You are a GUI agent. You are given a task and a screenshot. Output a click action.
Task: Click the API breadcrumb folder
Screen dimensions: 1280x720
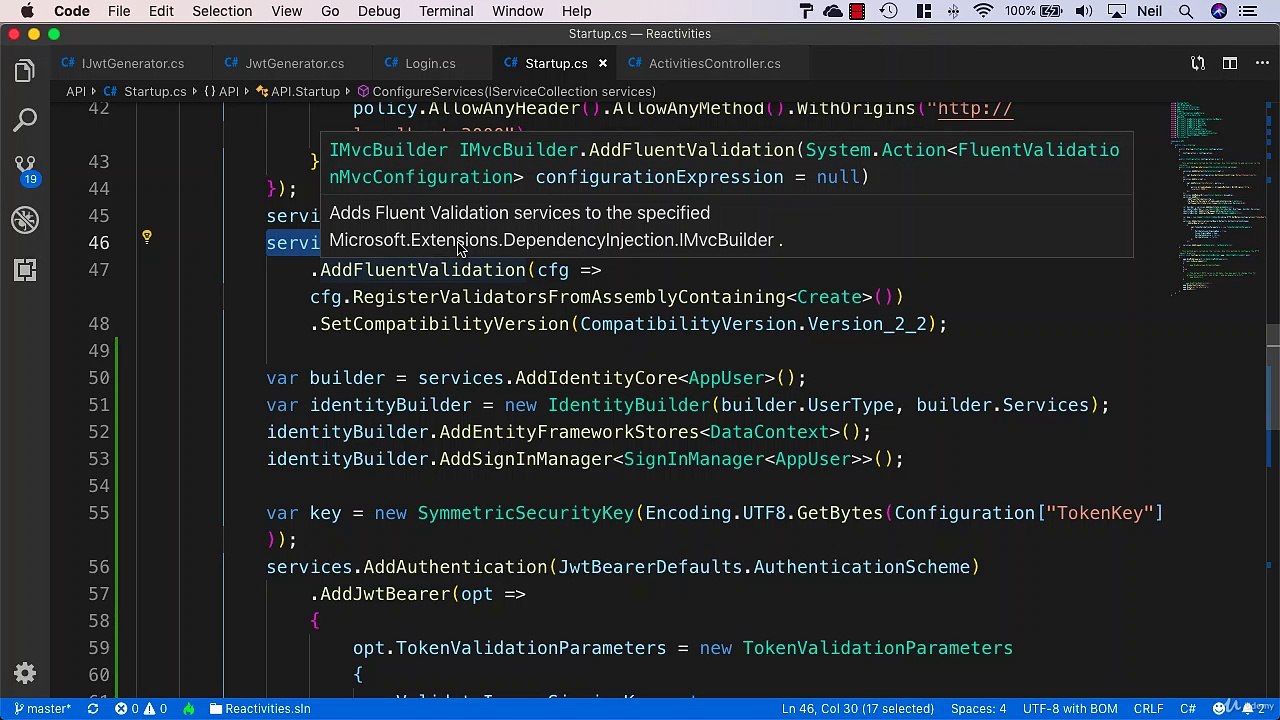click(76, 91)
